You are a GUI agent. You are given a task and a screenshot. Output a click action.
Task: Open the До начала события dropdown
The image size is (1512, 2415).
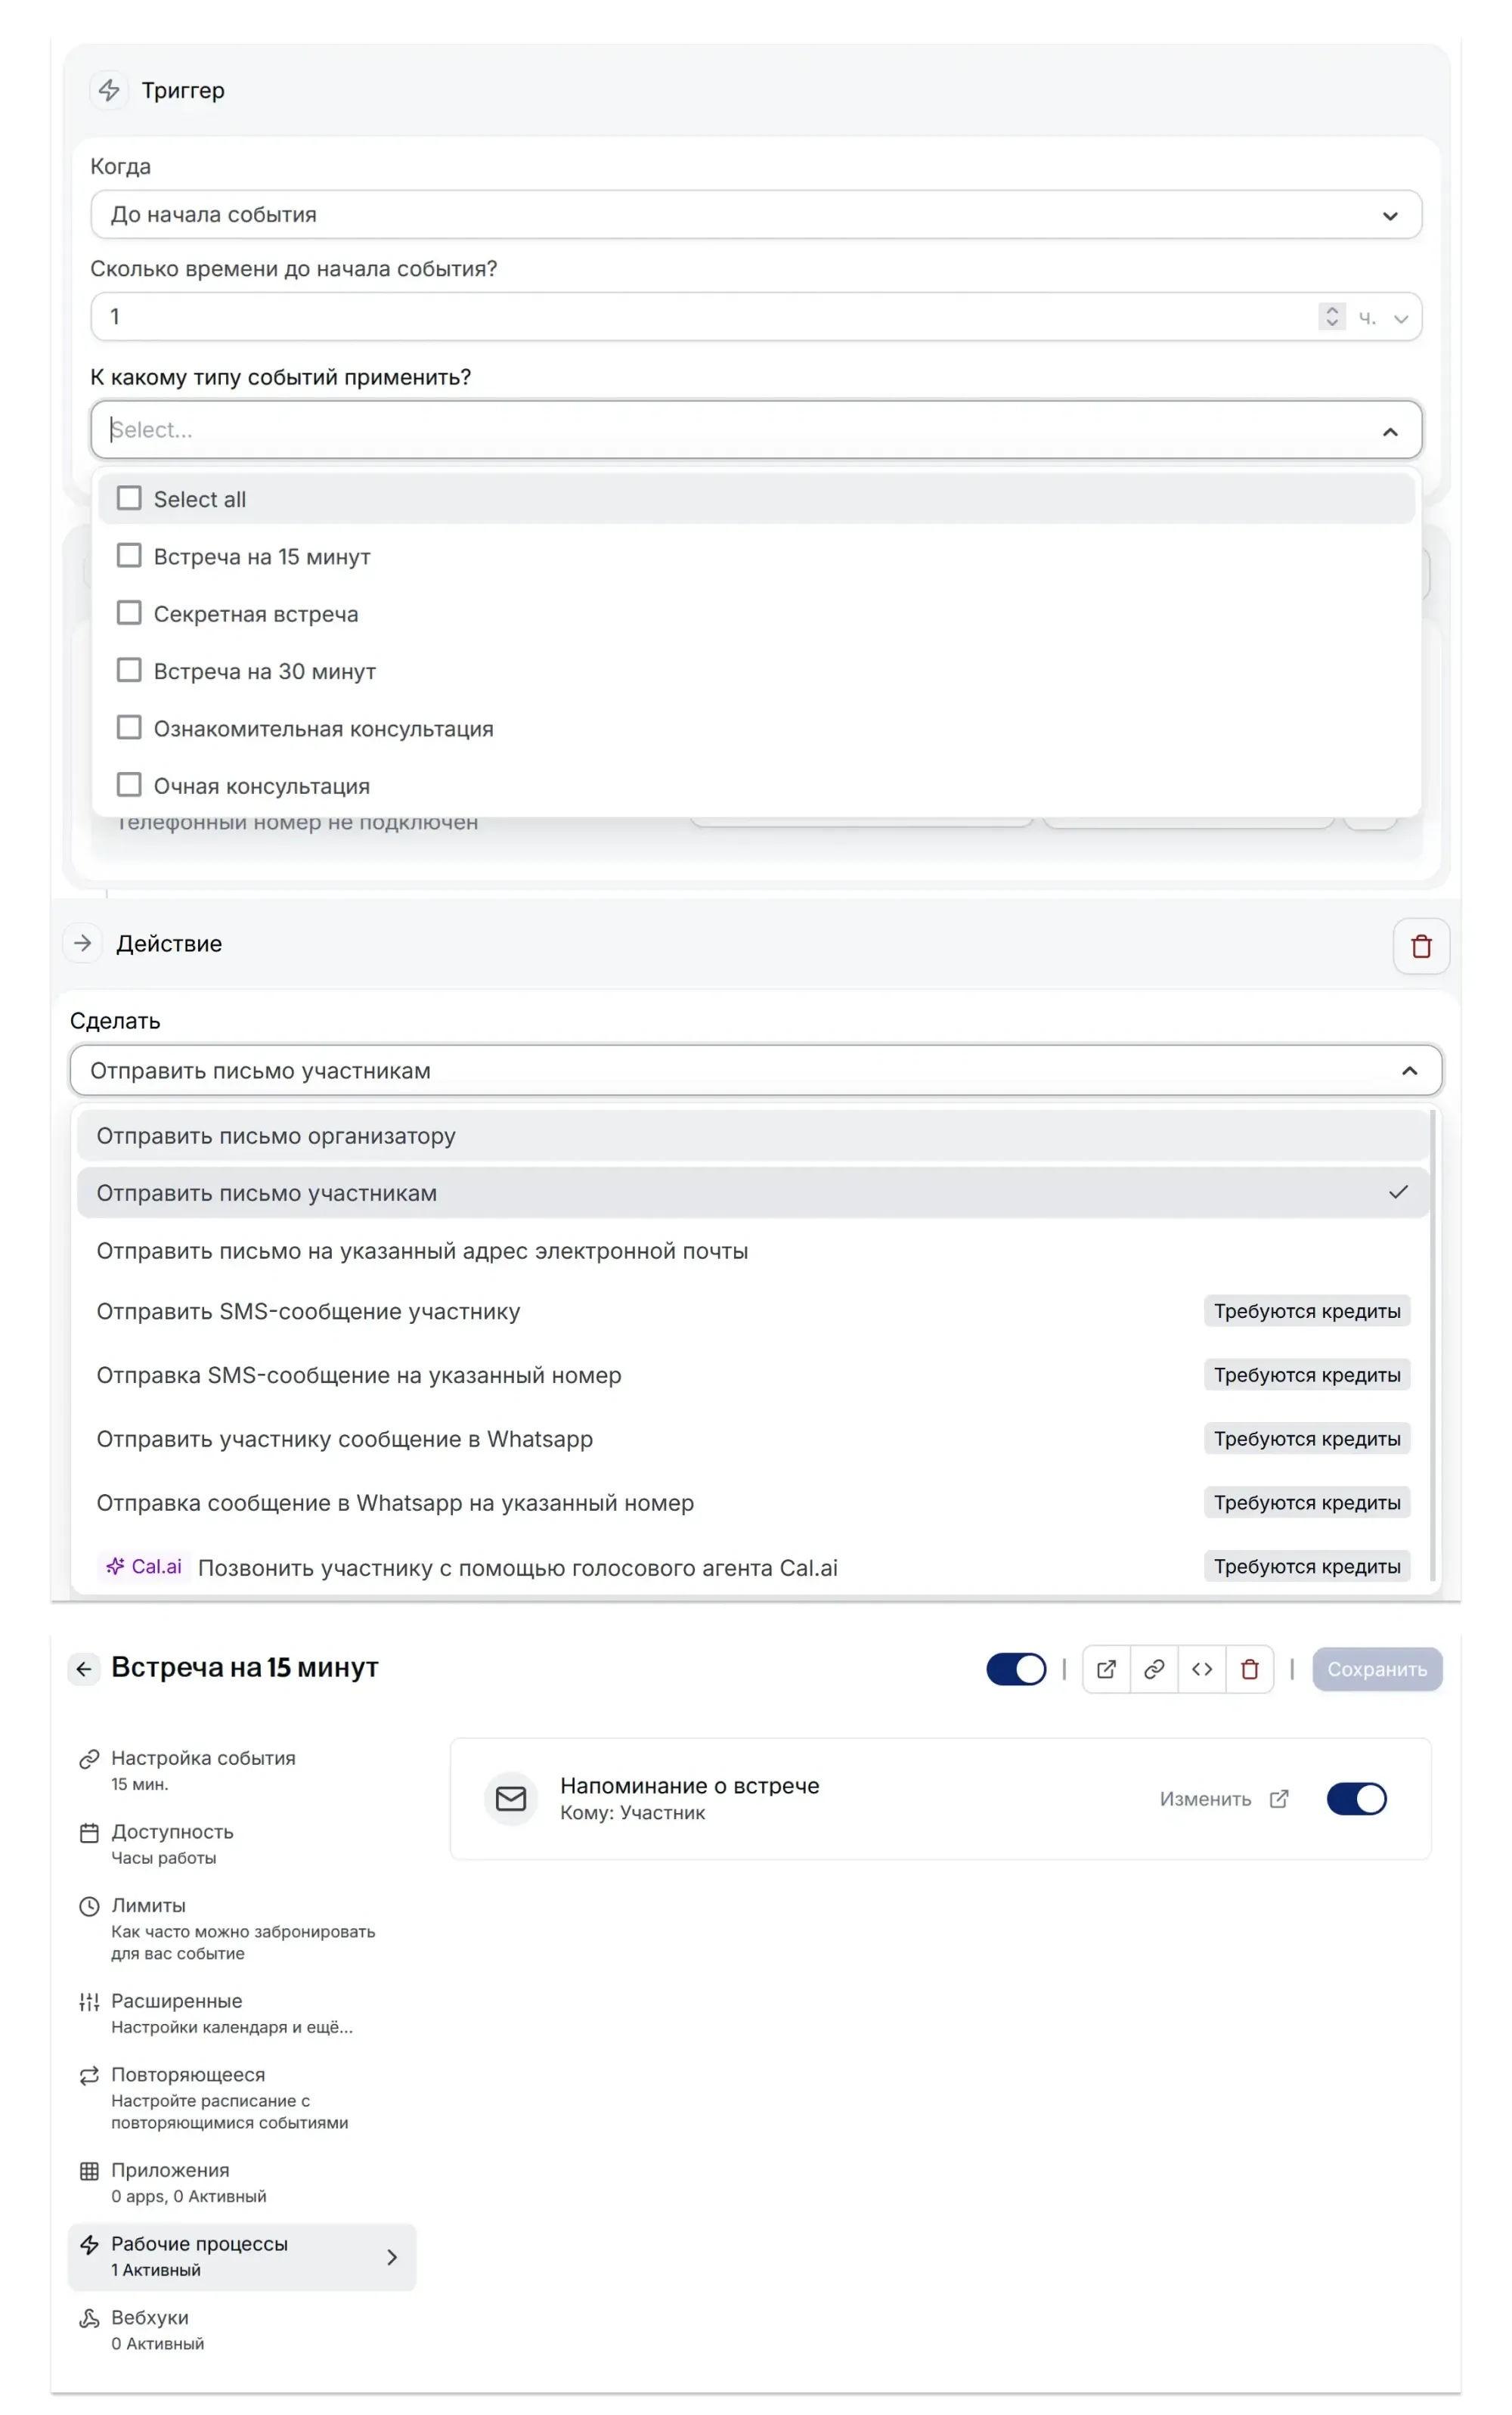click(755, 215)
